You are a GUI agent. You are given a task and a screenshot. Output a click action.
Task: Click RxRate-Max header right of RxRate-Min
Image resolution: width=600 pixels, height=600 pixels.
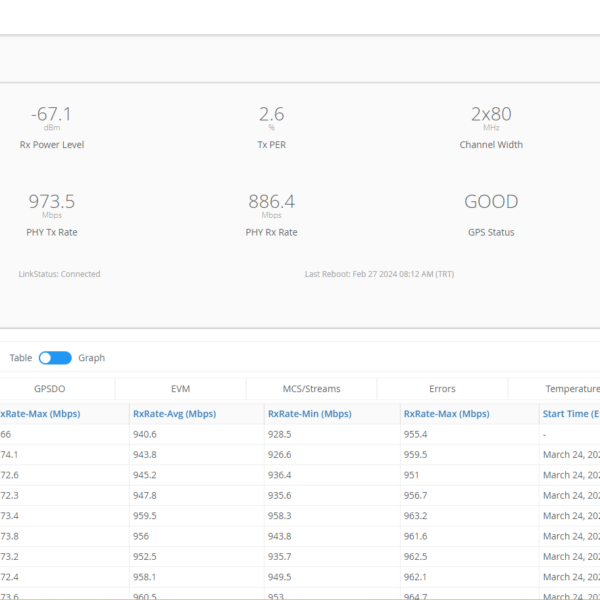pyautogui.click(x=445, y=414)
